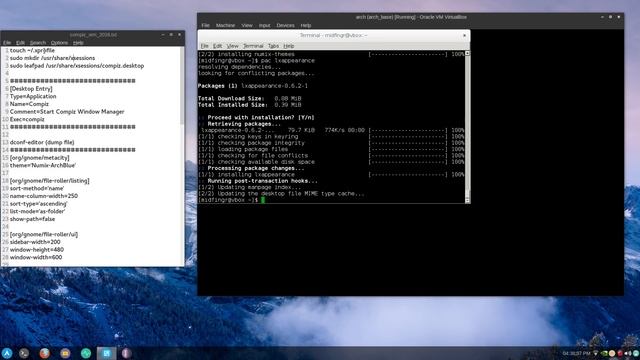Close the Leafpad text editor window

(x=179, y=35)
